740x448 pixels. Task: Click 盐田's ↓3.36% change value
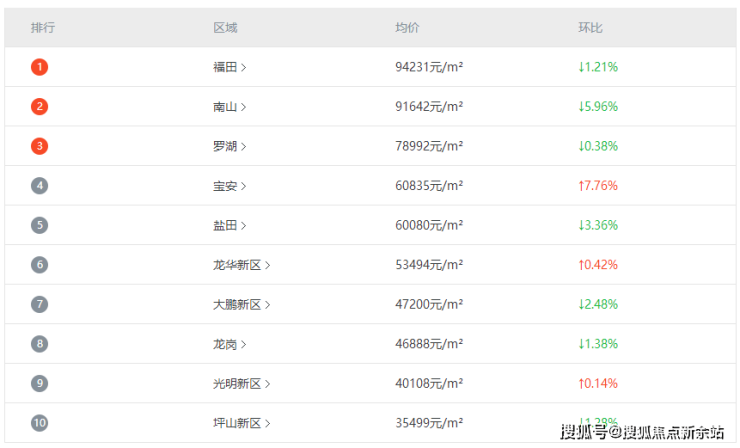(598, 225)
